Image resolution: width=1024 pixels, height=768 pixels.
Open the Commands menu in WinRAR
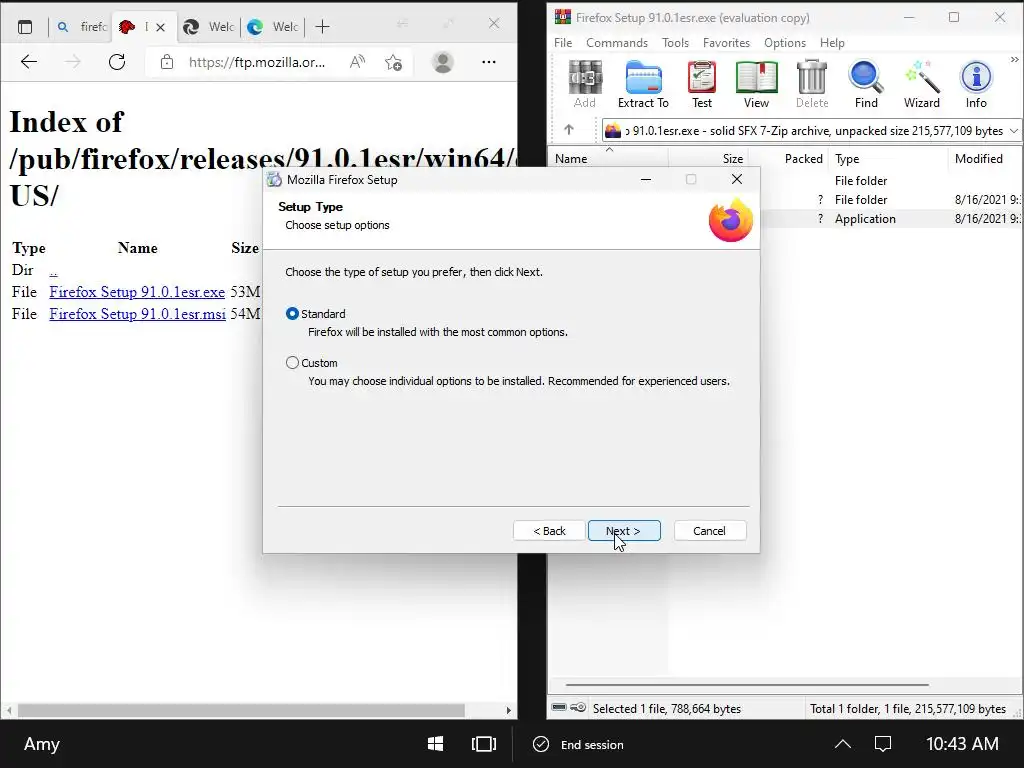pyautogui.click(x=616, y=42)
